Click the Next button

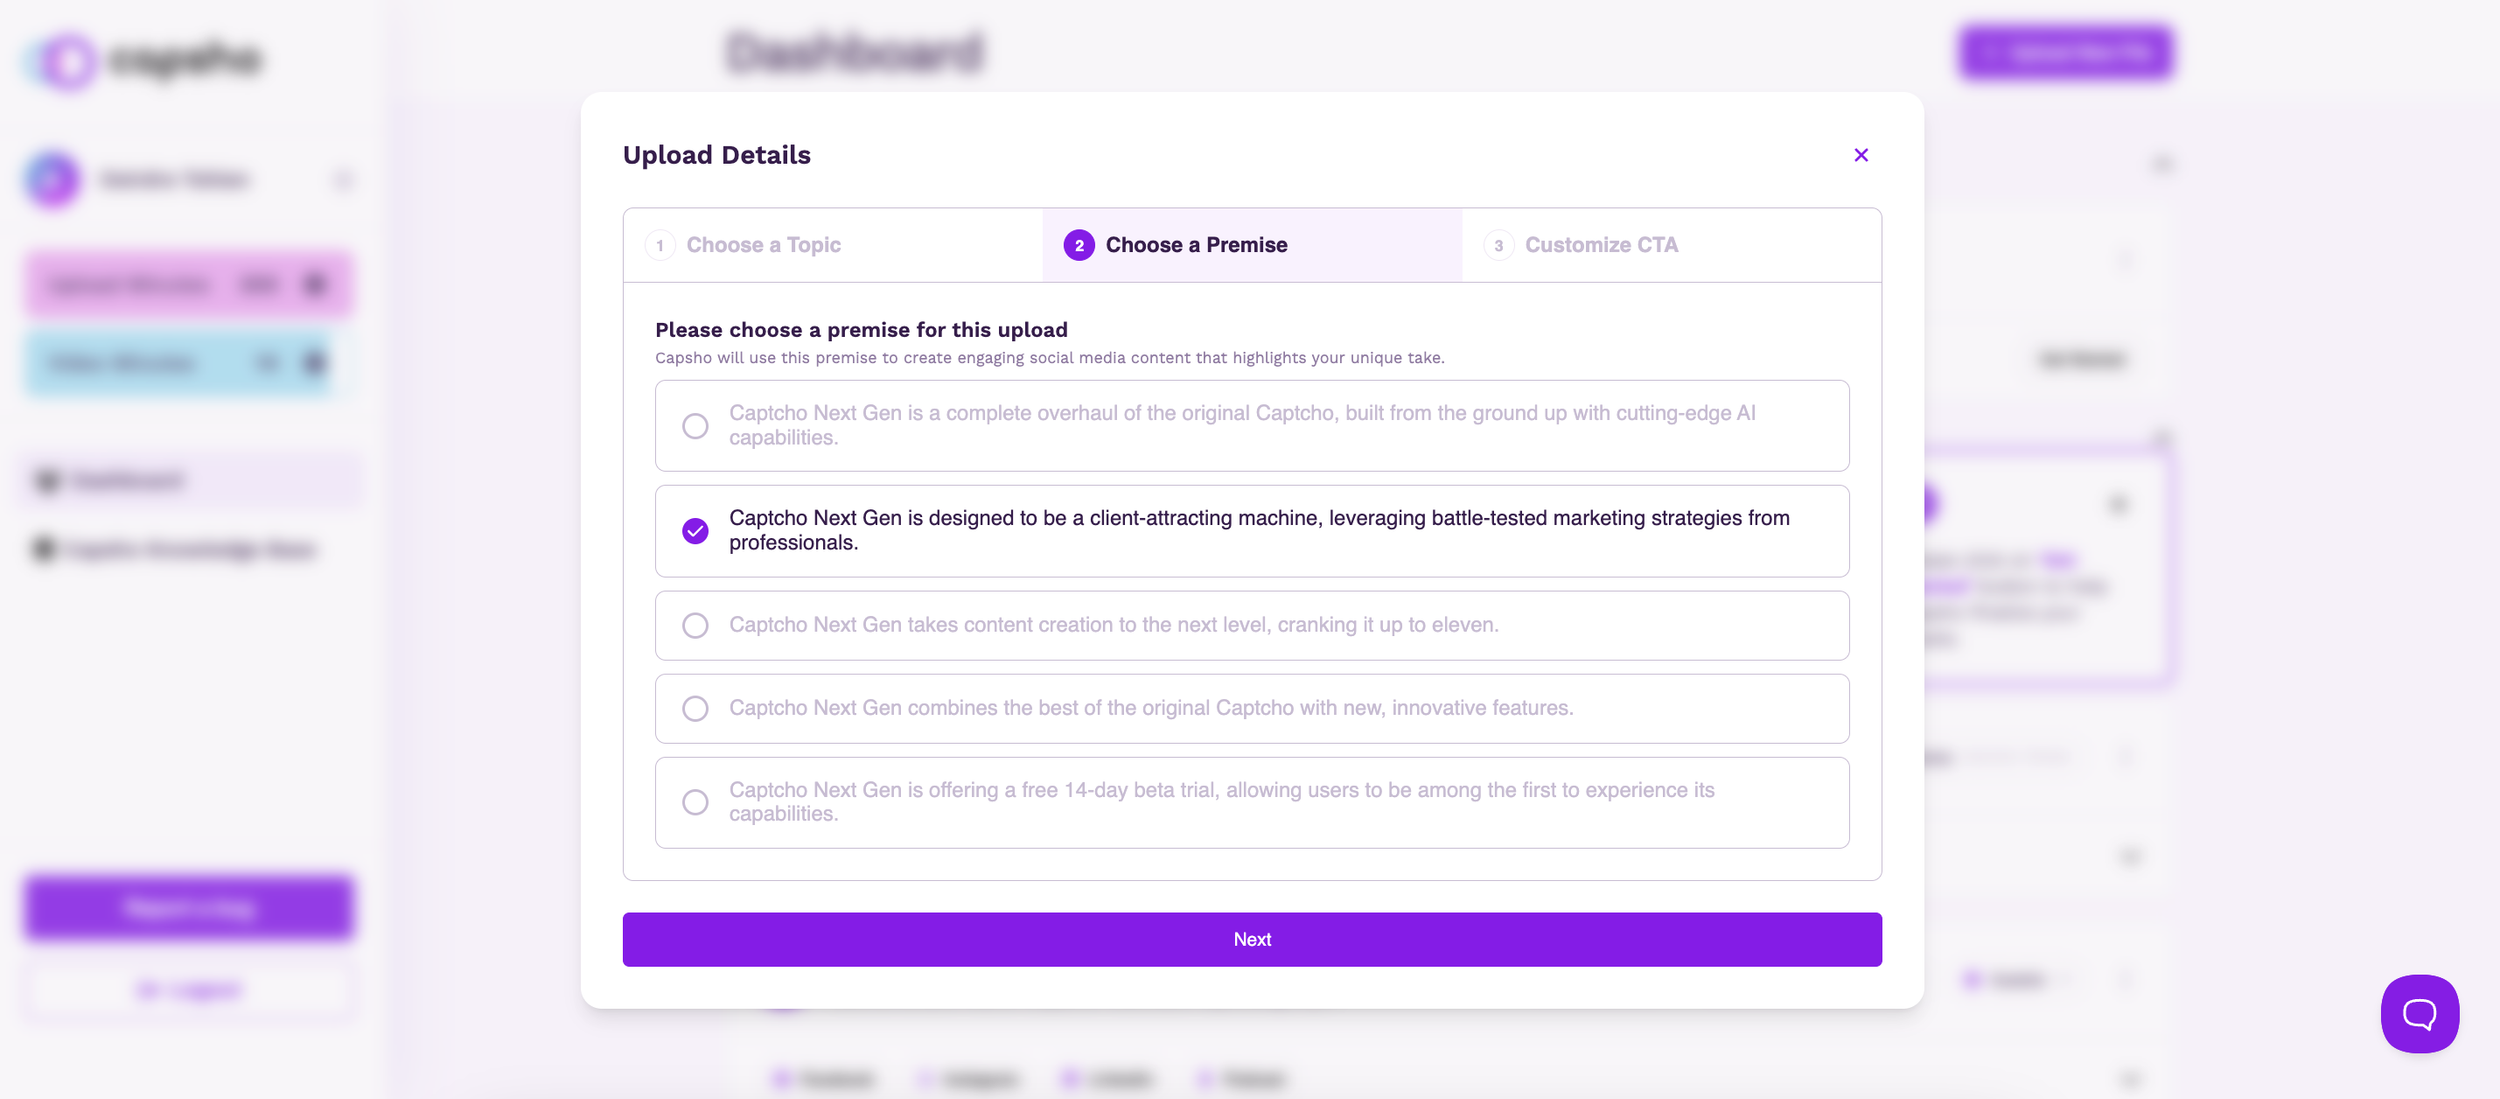click(1251, 939)
